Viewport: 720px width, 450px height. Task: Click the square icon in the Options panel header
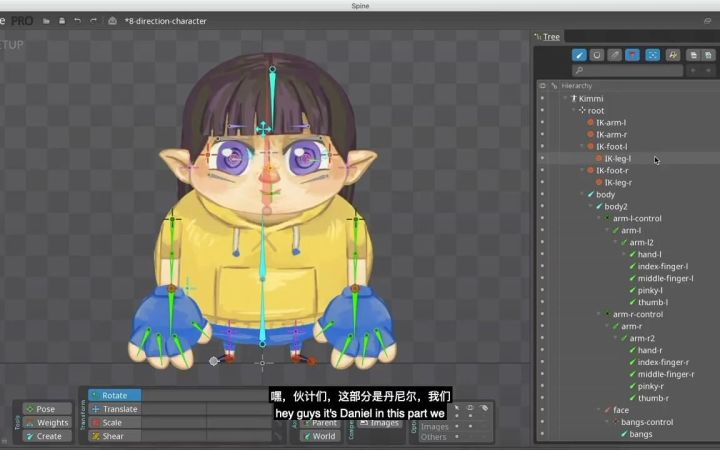click(470, 408)
